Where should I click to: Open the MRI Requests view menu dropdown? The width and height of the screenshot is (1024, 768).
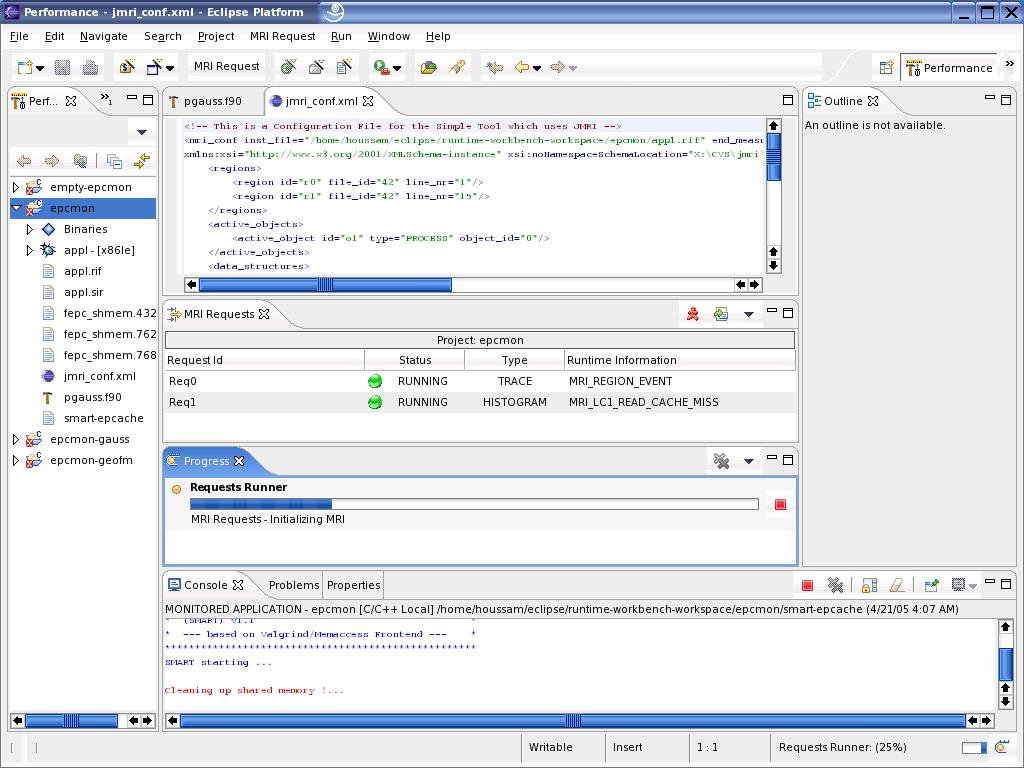point(749,315)
